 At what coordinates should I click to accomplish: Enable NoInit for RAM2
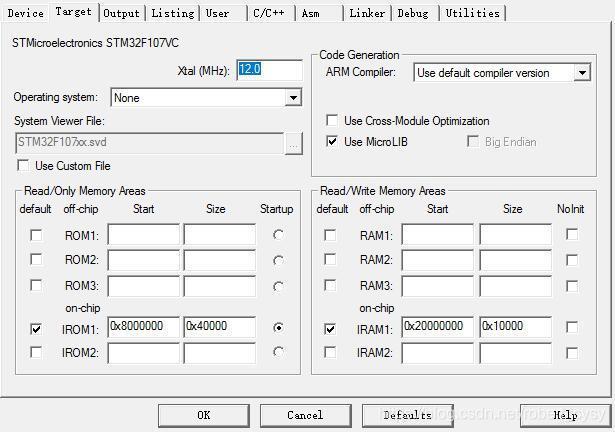tap(572, 260)
